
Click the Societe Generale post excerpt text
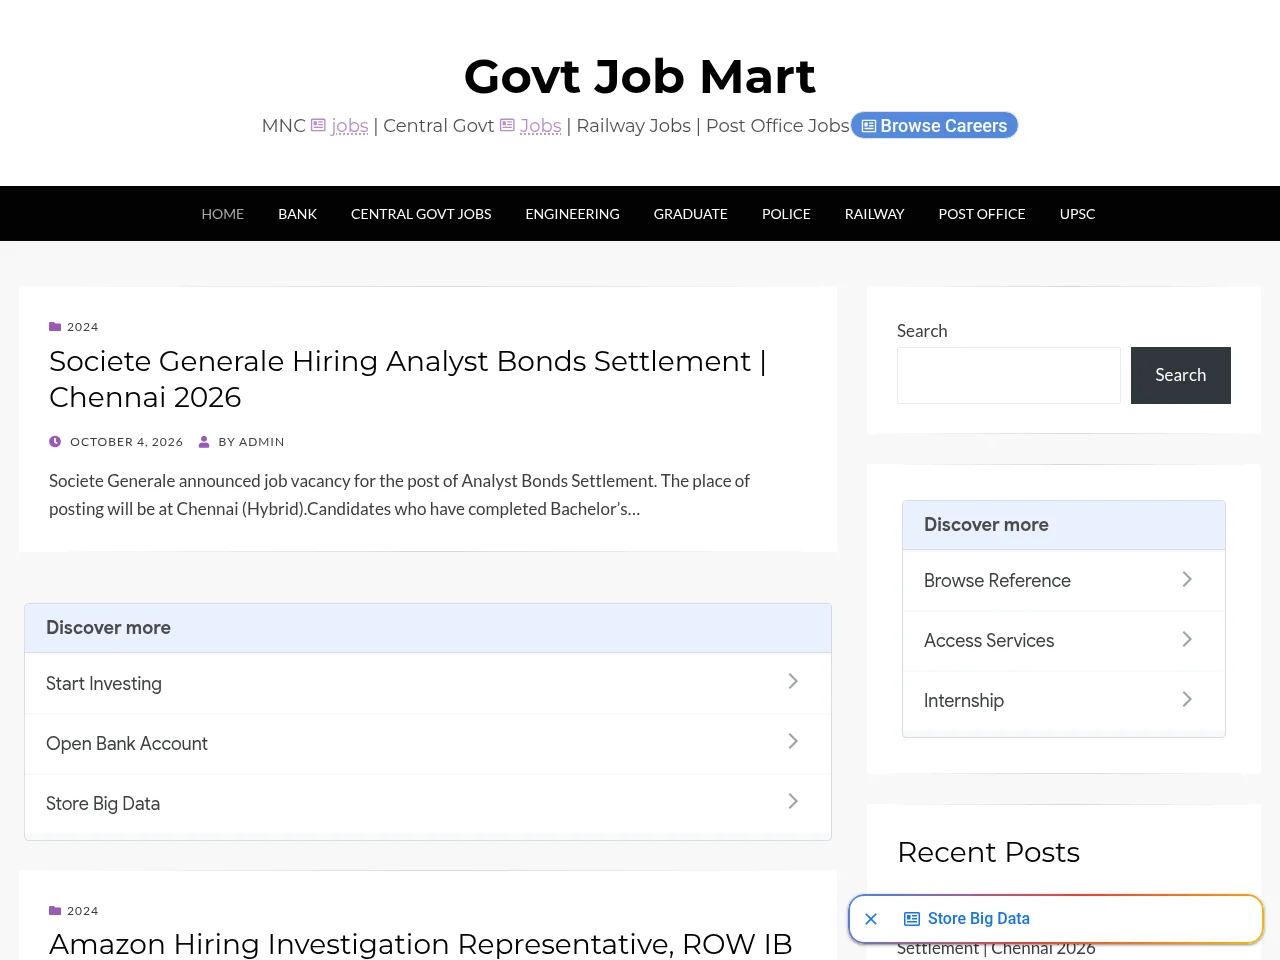pos(399,495)
